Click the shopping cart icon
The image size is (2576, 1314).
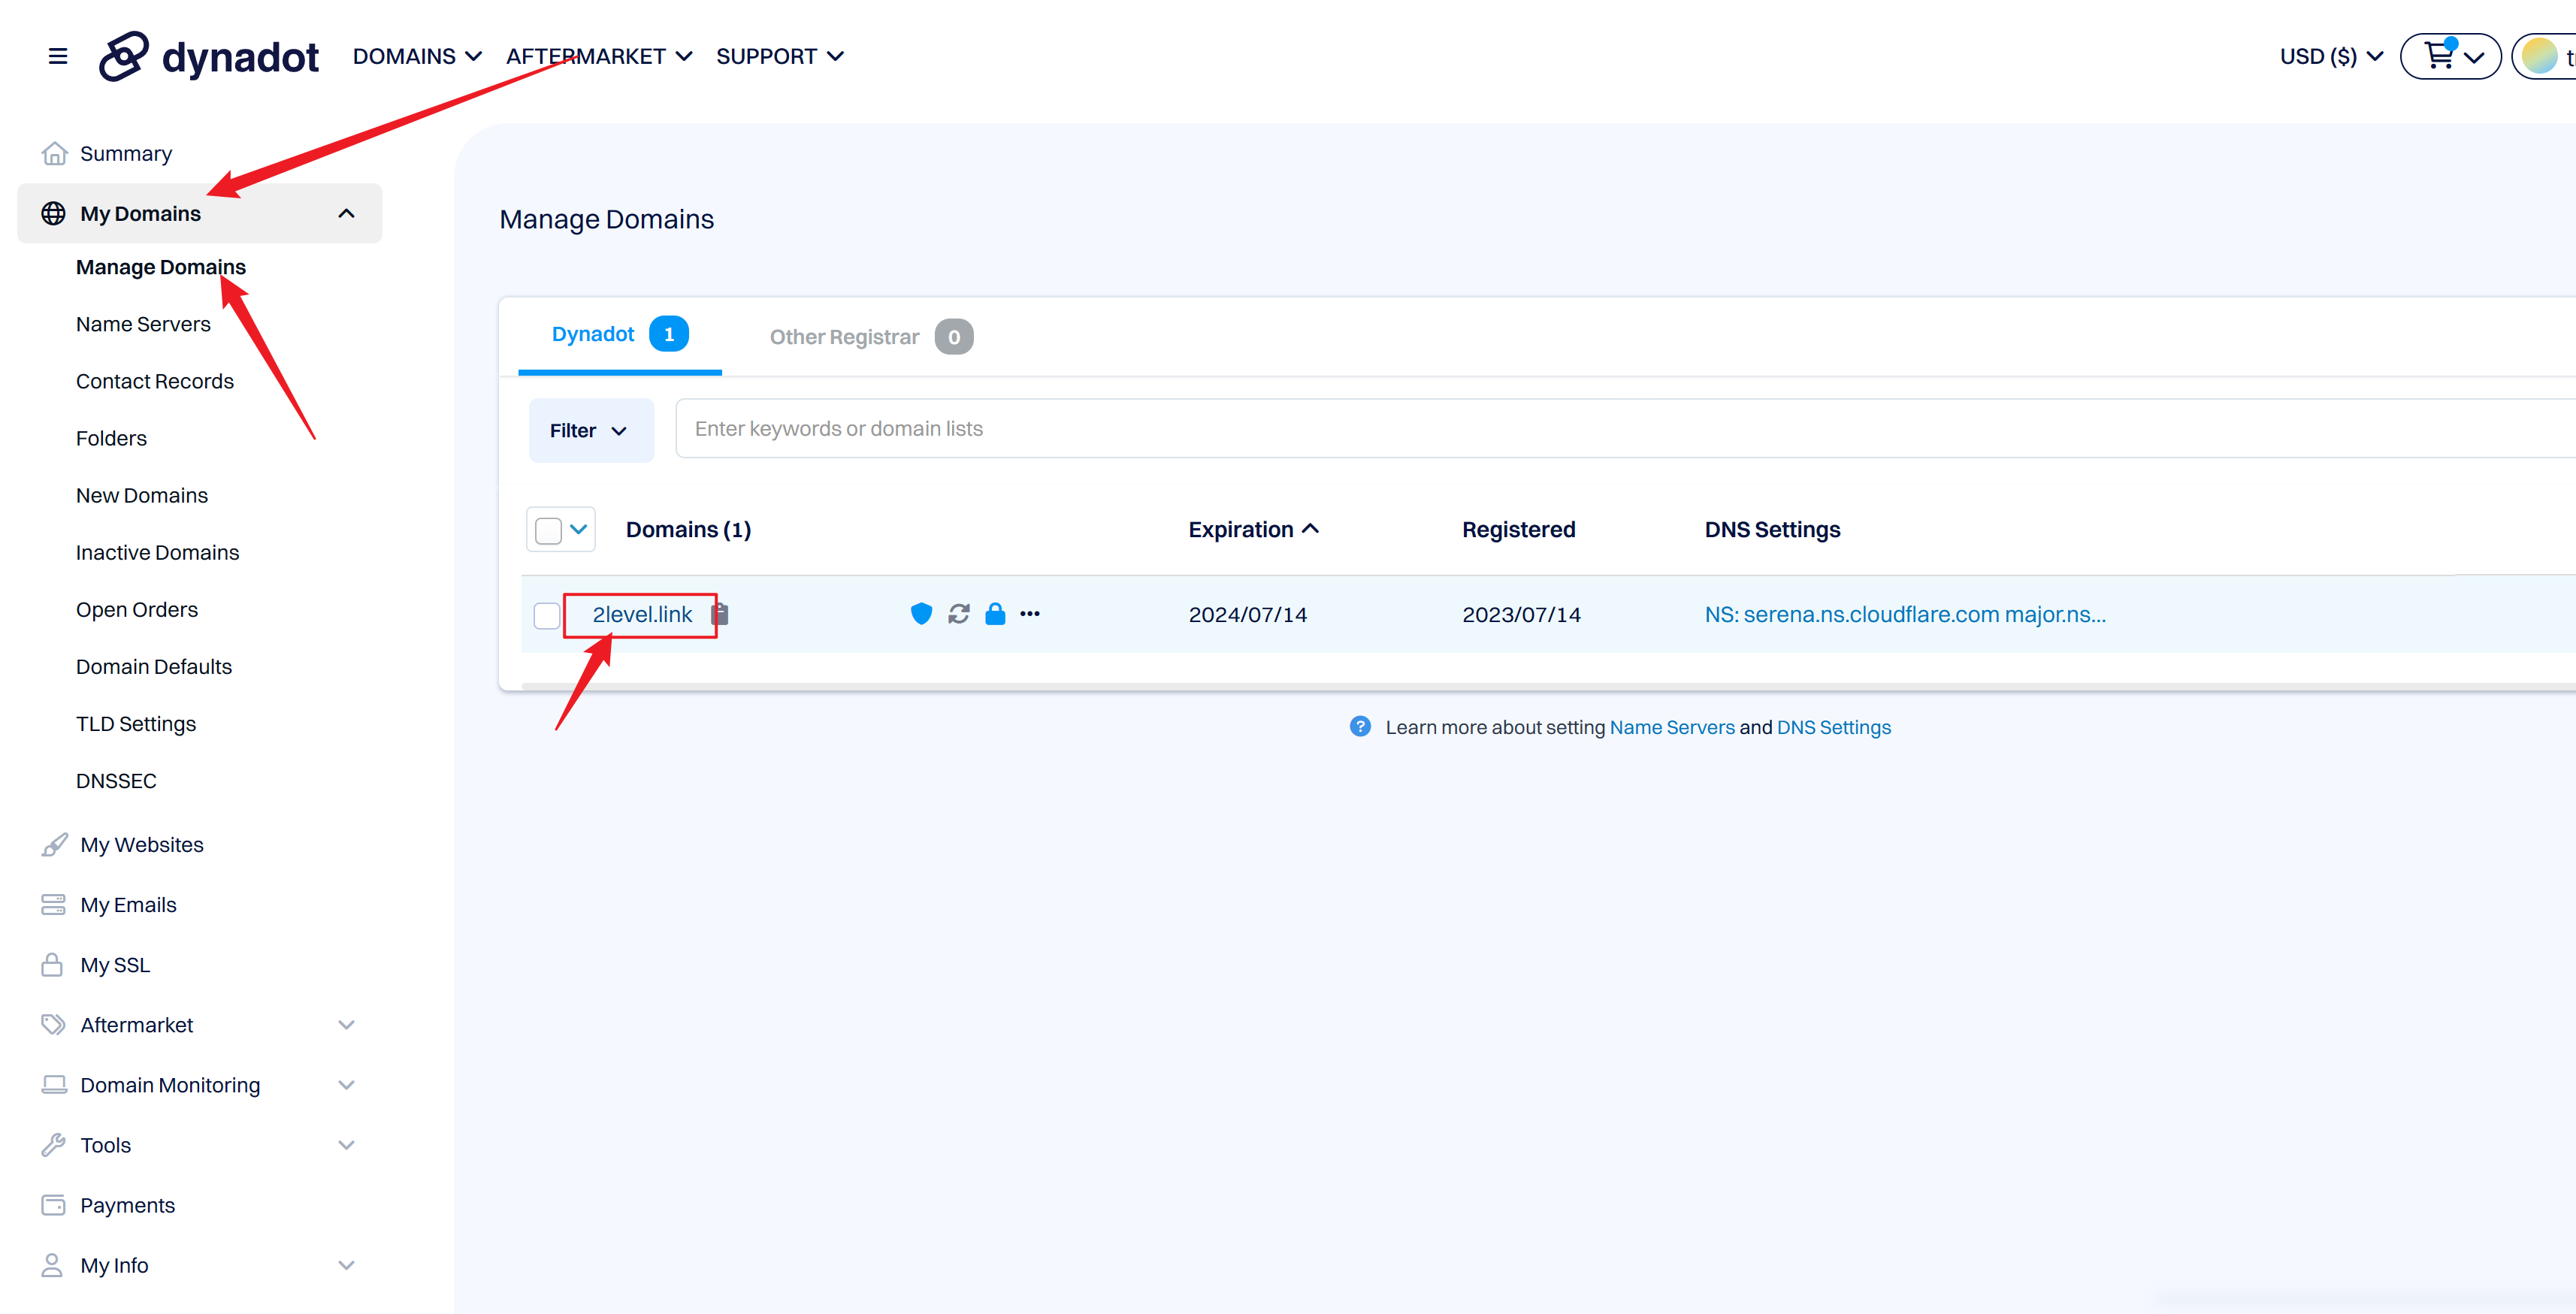[x=2439, y=55]
